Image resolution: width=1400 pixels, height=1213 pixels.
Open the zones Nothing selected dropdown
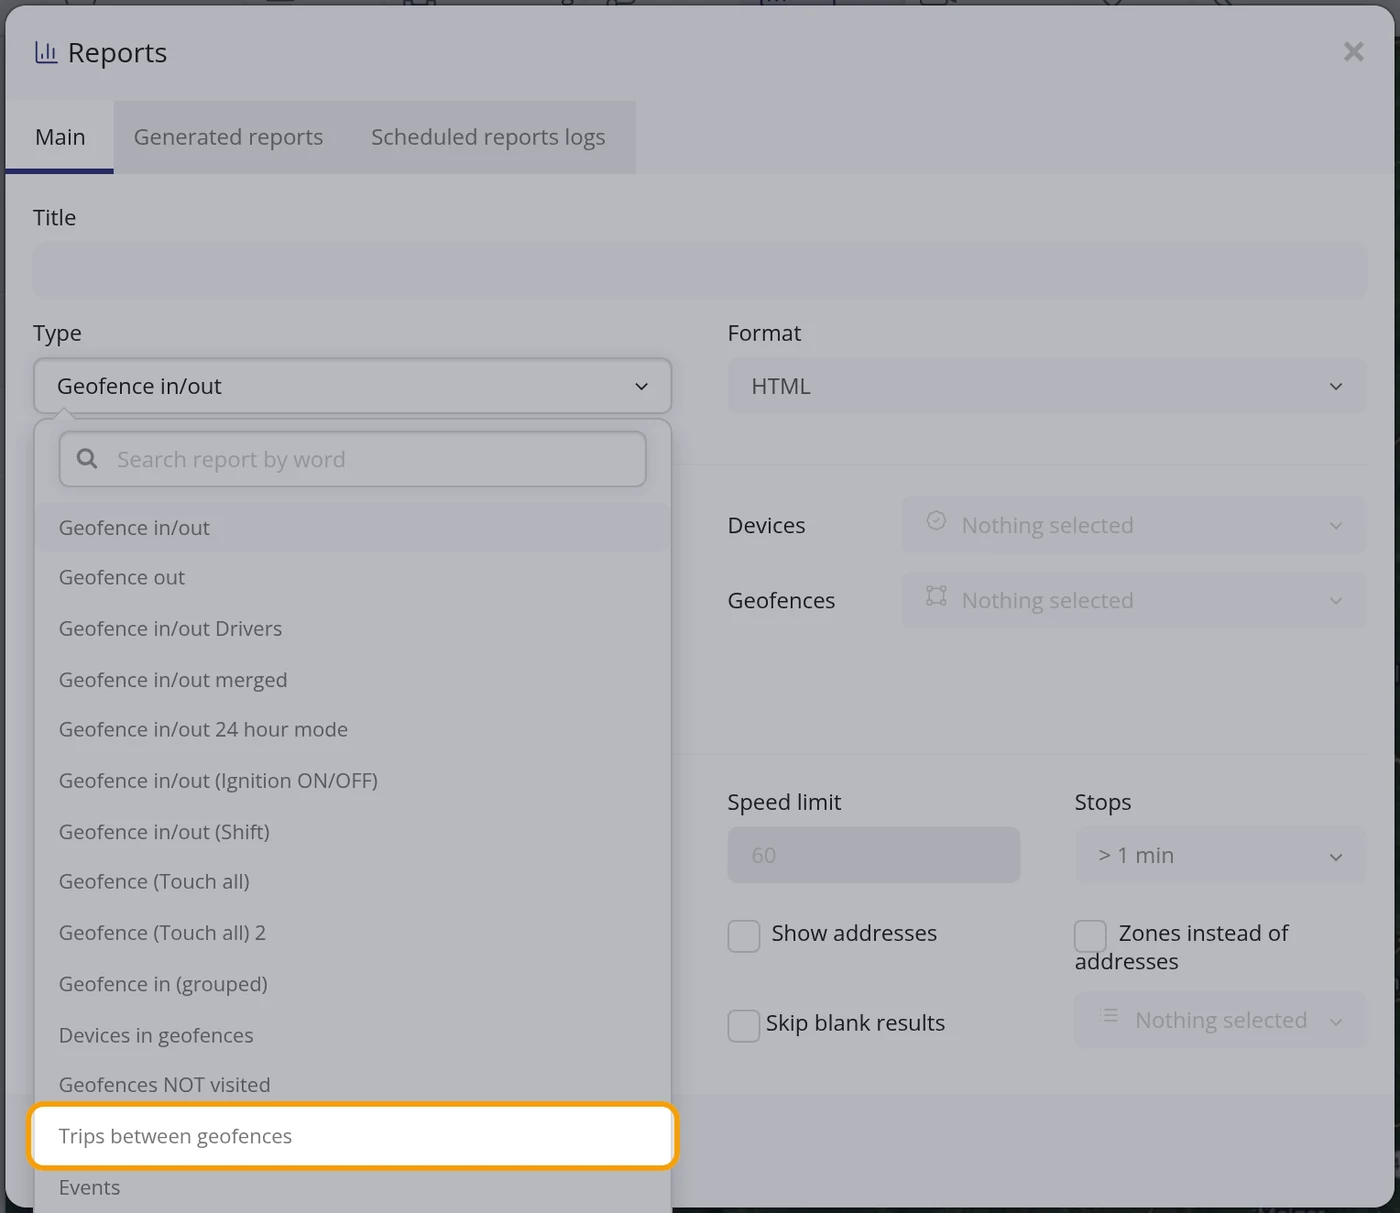pyautogui.click(x=1220, y=1020)
